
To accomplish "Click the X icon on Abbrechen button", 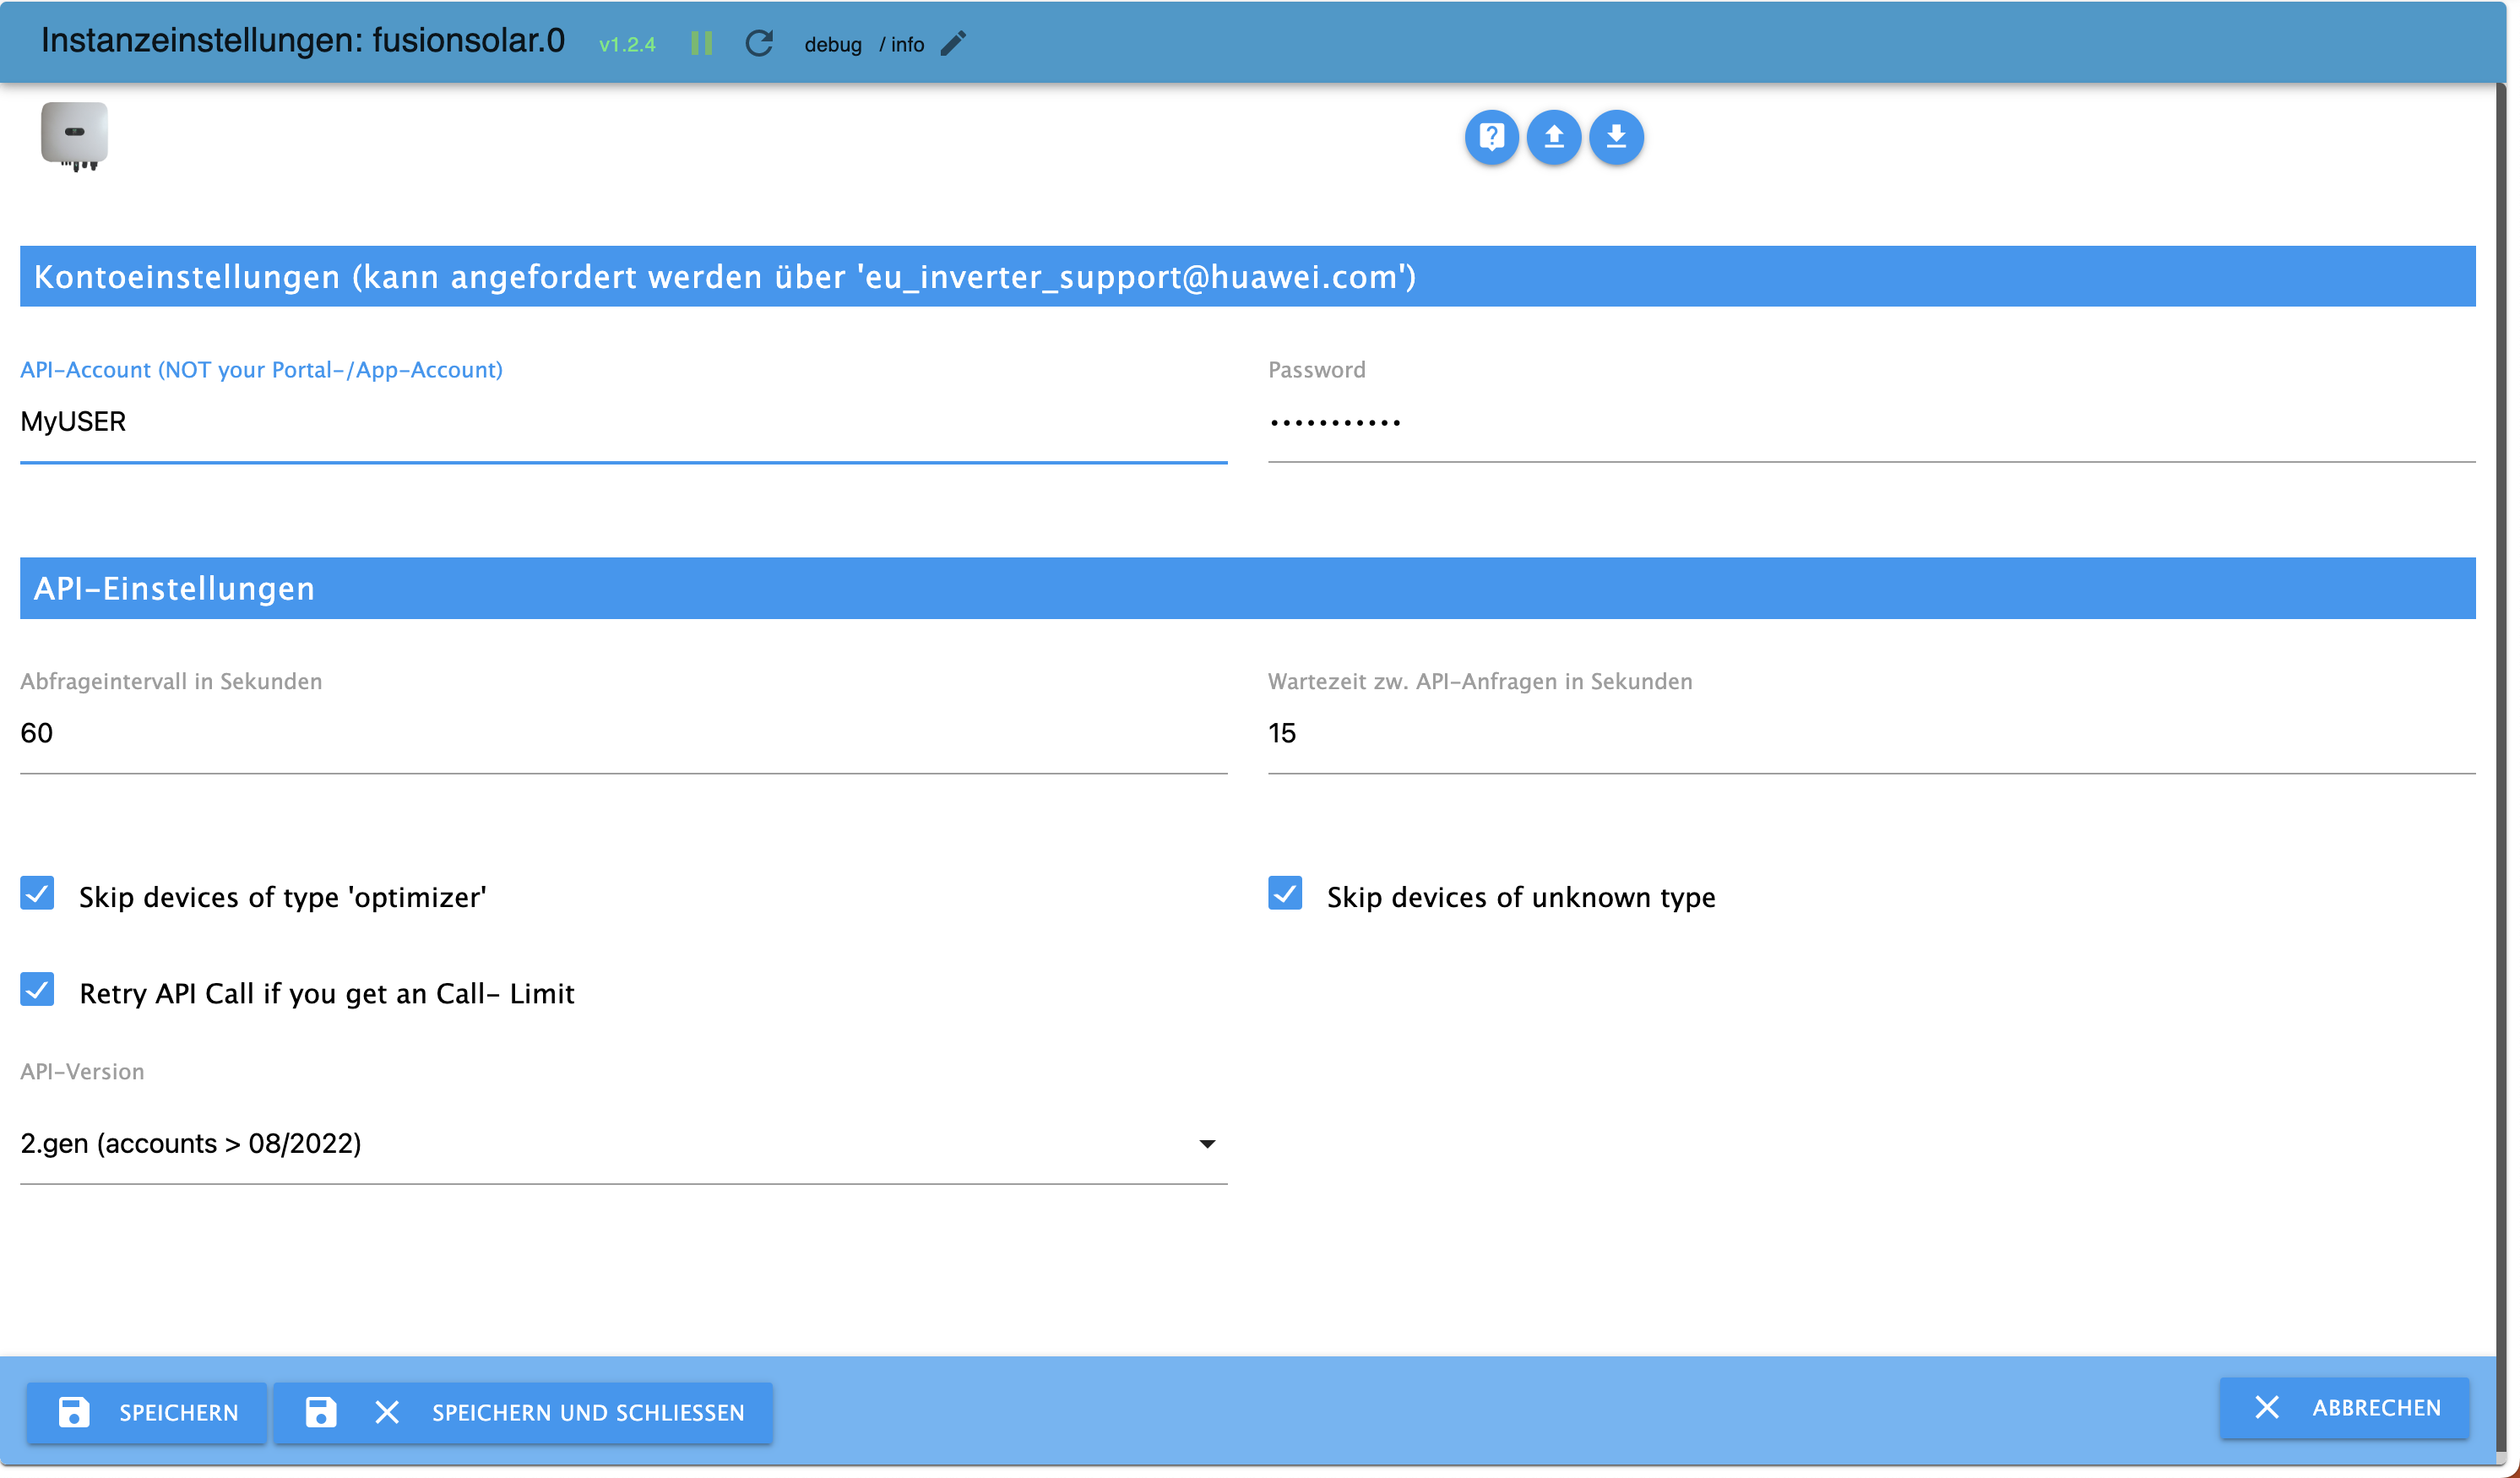I will [x=2266, y=1407].
